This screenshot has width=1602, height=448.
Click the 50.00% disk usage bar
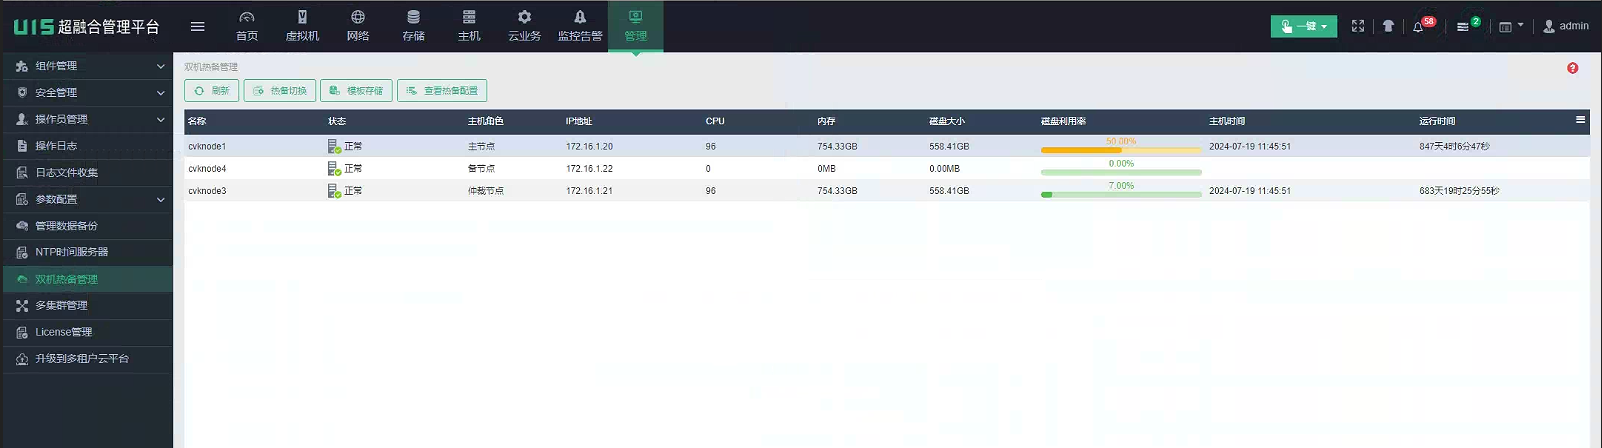(x=1121, y=150)
